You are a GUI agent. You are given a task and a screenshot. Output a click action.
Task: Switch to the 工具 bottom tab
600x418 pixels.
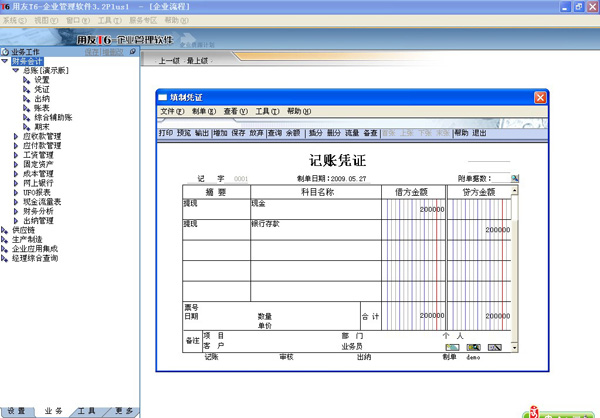coord(86,411)
